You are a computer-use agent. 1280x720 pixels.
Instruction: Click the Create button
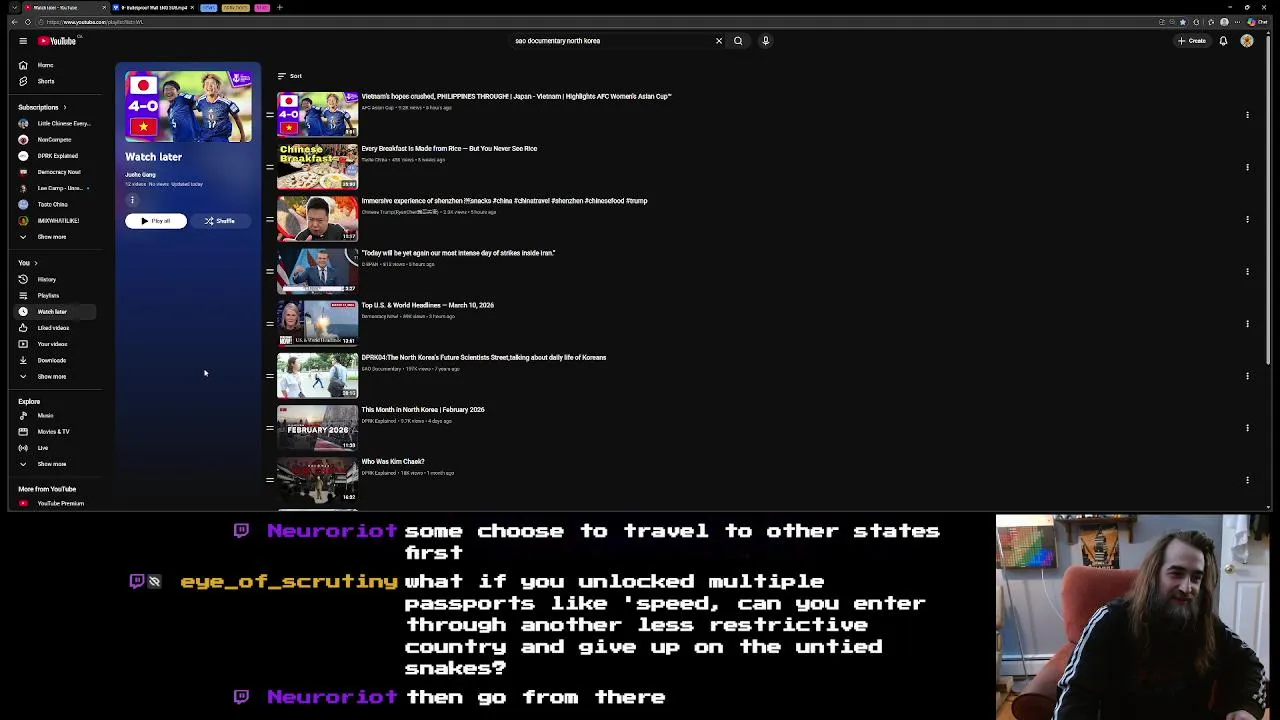[1191, 41]
